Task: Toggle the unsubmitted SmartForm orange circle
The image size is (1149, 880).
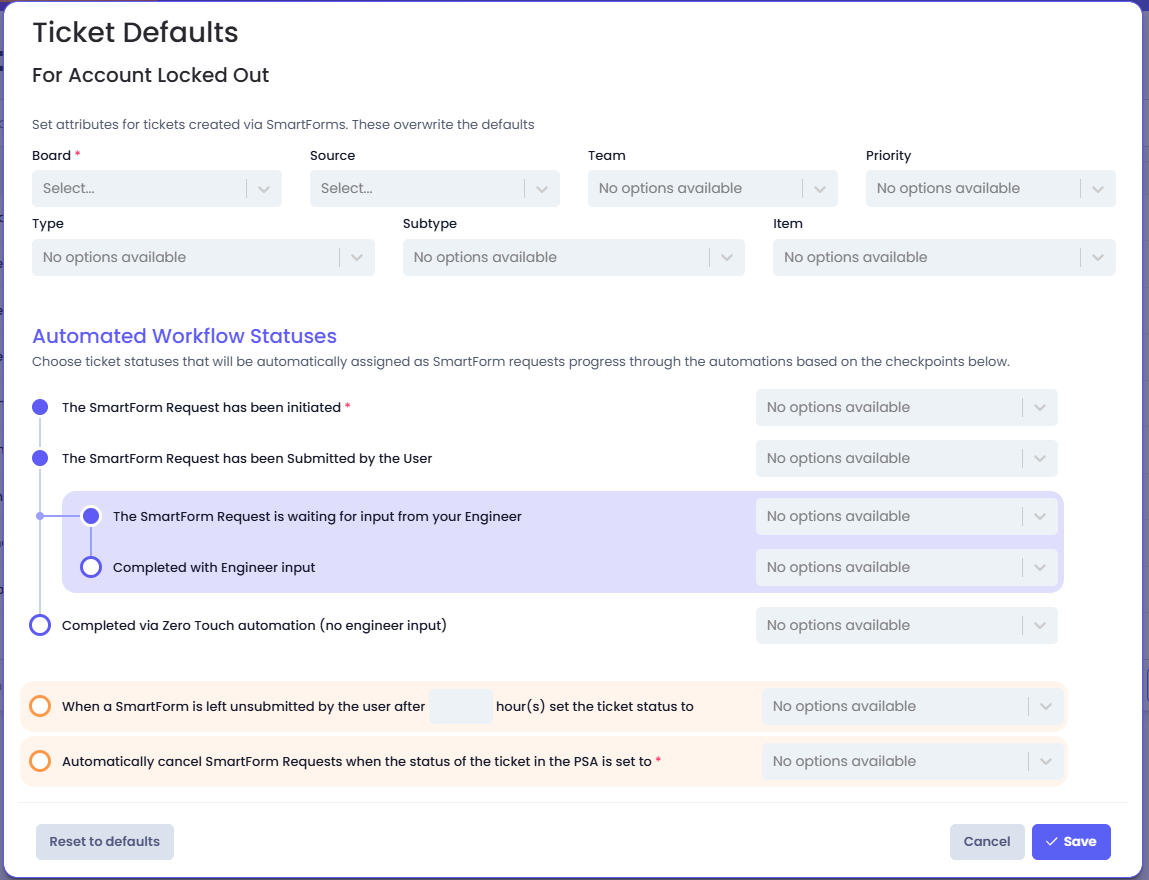Action: coord(40,706)
